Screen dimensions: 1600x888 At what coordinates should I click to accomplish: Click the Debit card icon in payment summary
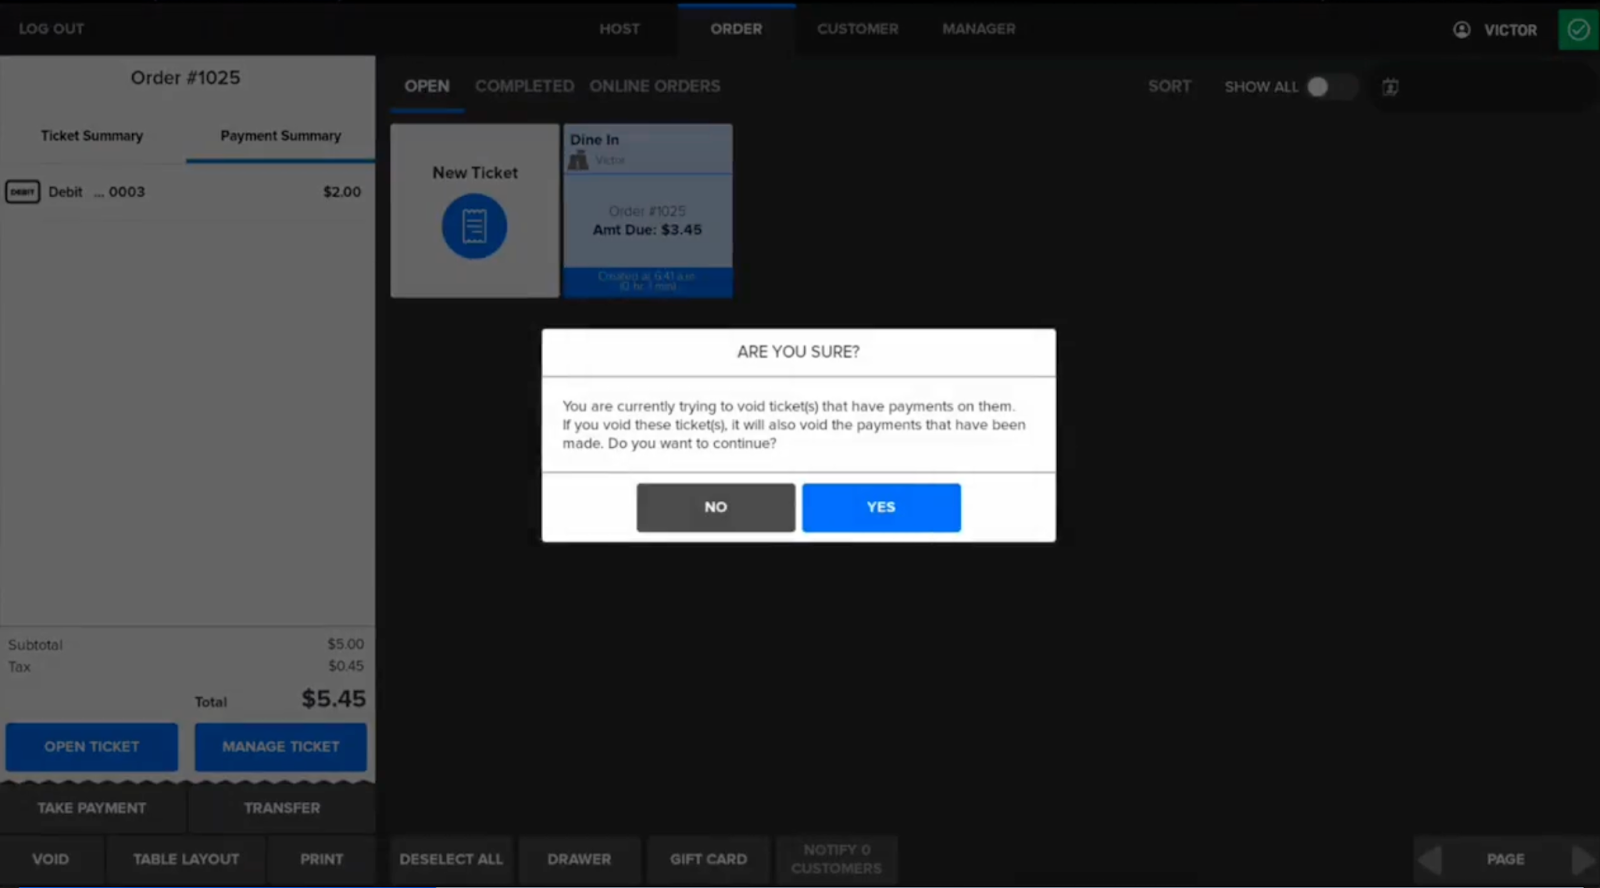tap(22, 192)
